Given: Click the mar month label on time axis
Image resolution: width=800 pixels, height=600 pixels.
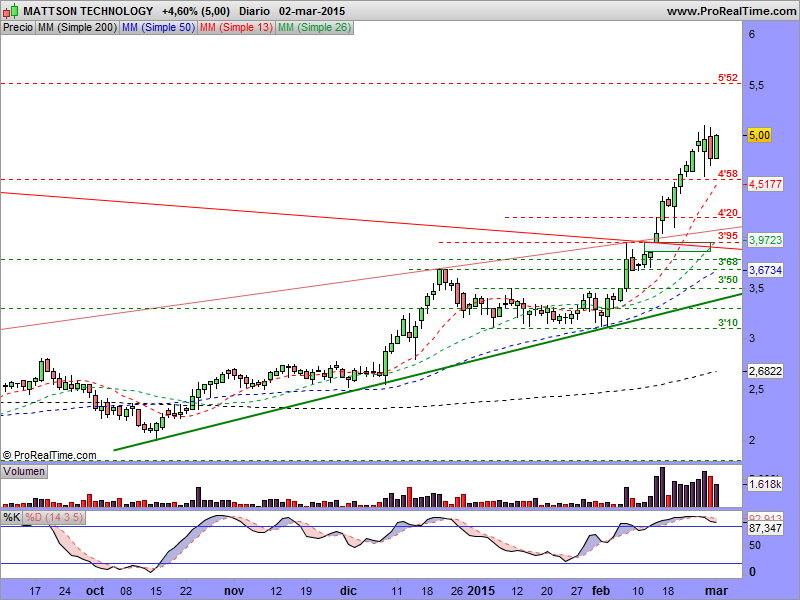Looking at the screenshot, I should [716, 591].
